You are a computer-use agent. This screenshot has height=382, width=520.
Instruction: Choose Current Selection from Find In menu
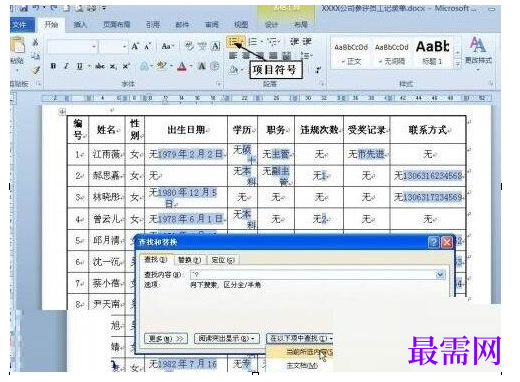(300, 352)
